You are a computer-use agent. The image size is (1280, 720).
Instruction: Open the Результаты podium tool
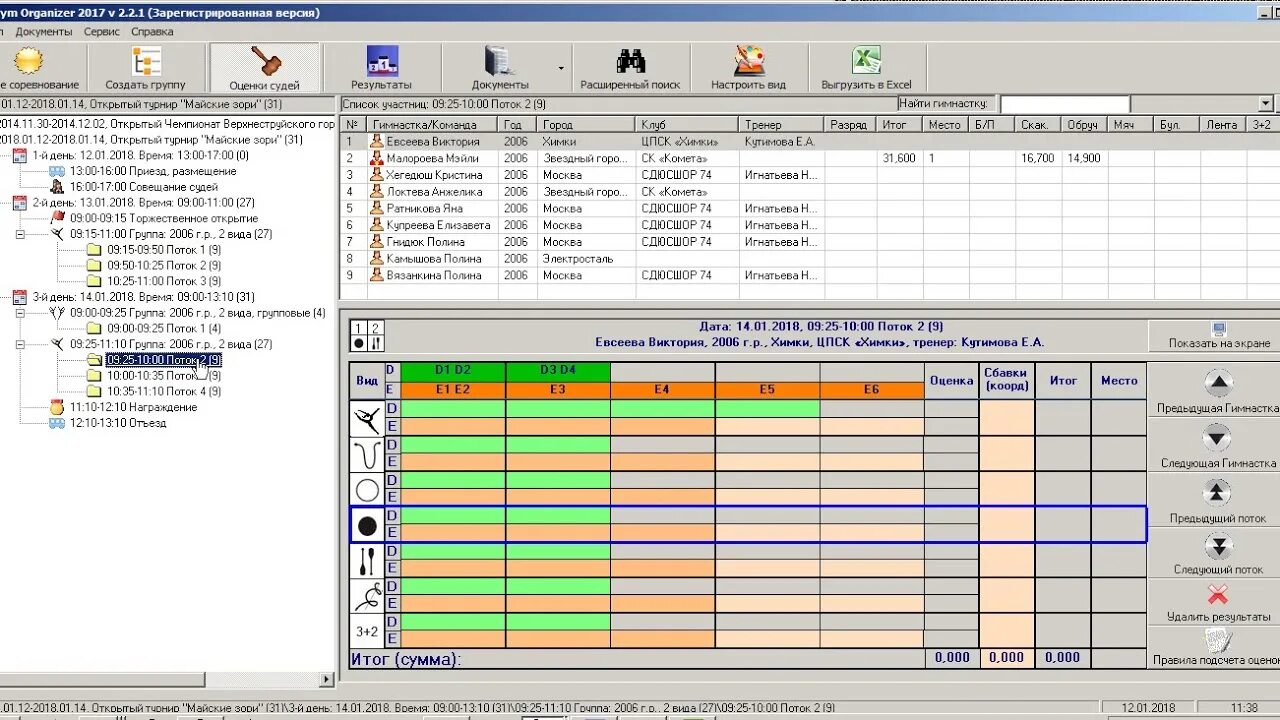pyautogui.click(x=381, y=68)
